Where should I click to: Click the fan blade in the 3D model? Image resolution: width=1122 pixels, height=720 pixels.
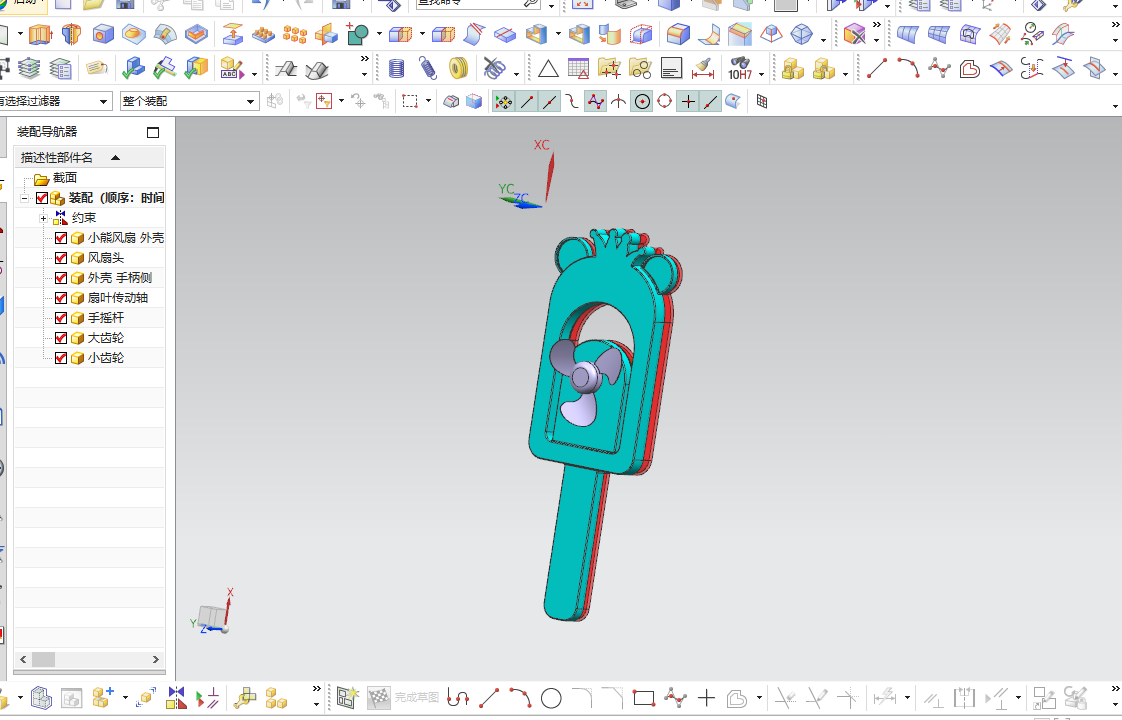point(583,381)
